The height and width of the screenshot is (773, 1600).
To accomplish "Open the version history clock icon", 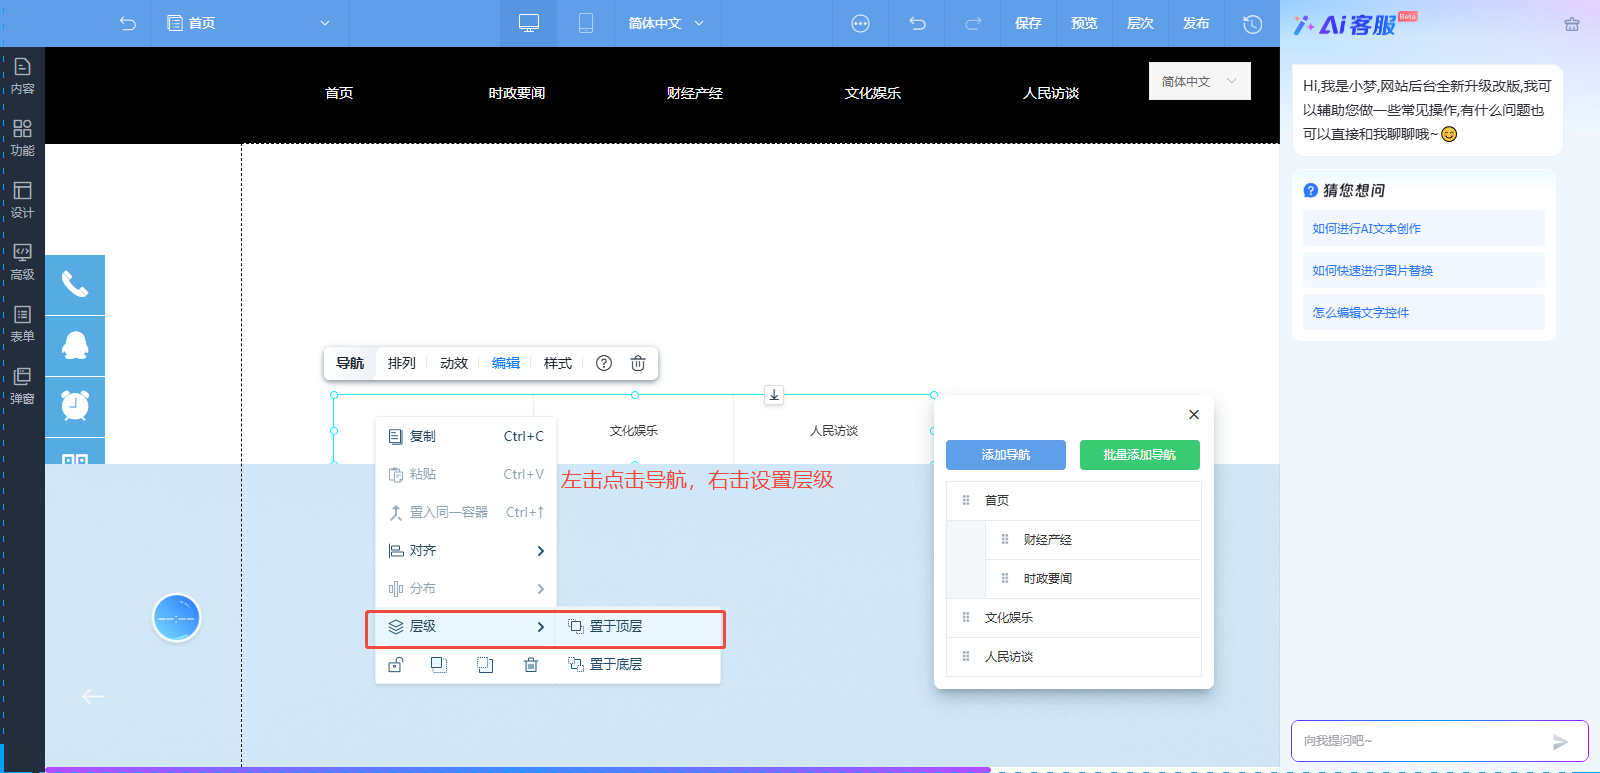I will (x=1252, y=23).
